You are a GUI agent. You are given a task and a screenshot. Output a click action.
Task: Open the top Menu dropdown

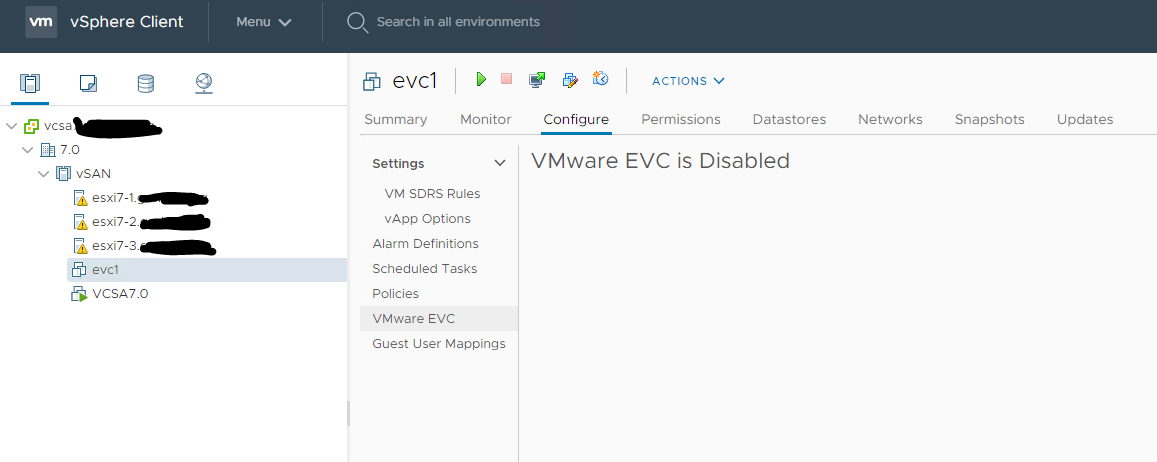[264, 22]
